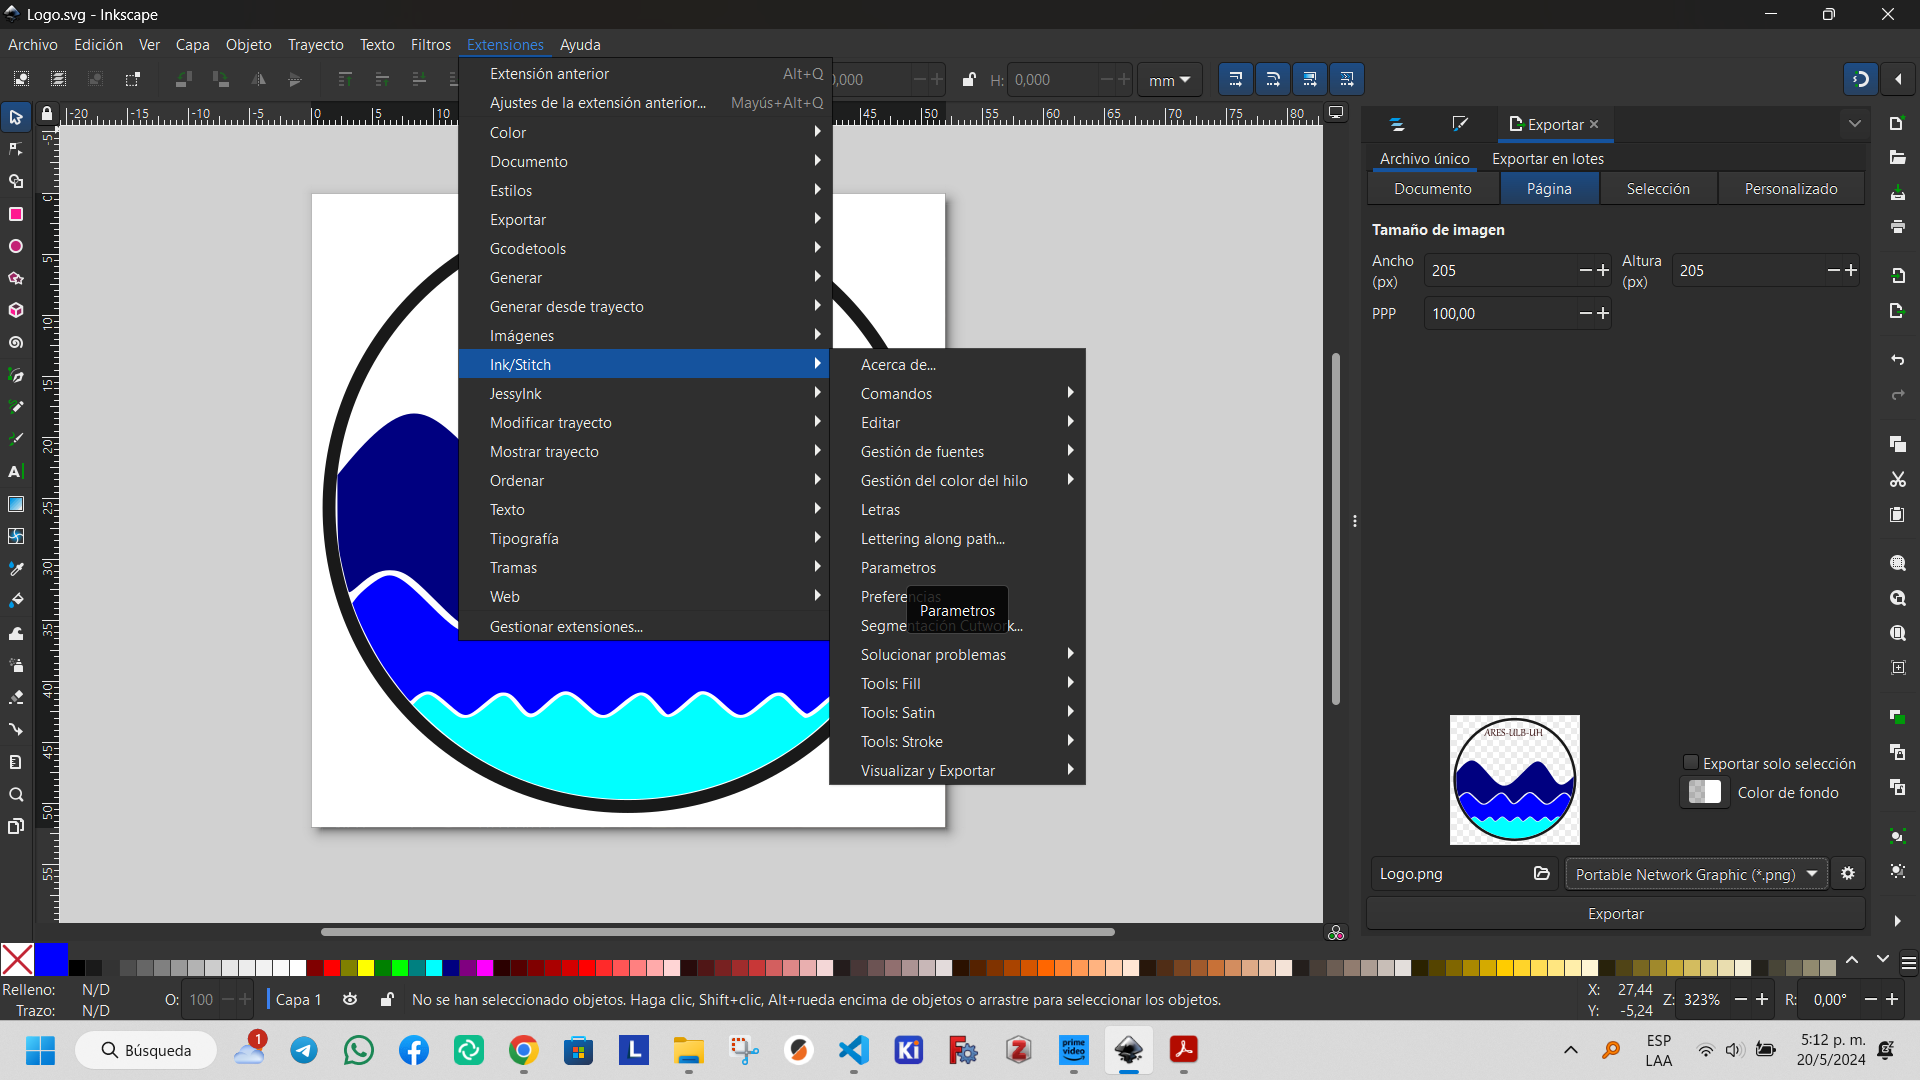This screenshot has height=1080, width=1920.
Task: Select the Calligraphy tool
Action: pyautogui.click(x=16, y=439)
